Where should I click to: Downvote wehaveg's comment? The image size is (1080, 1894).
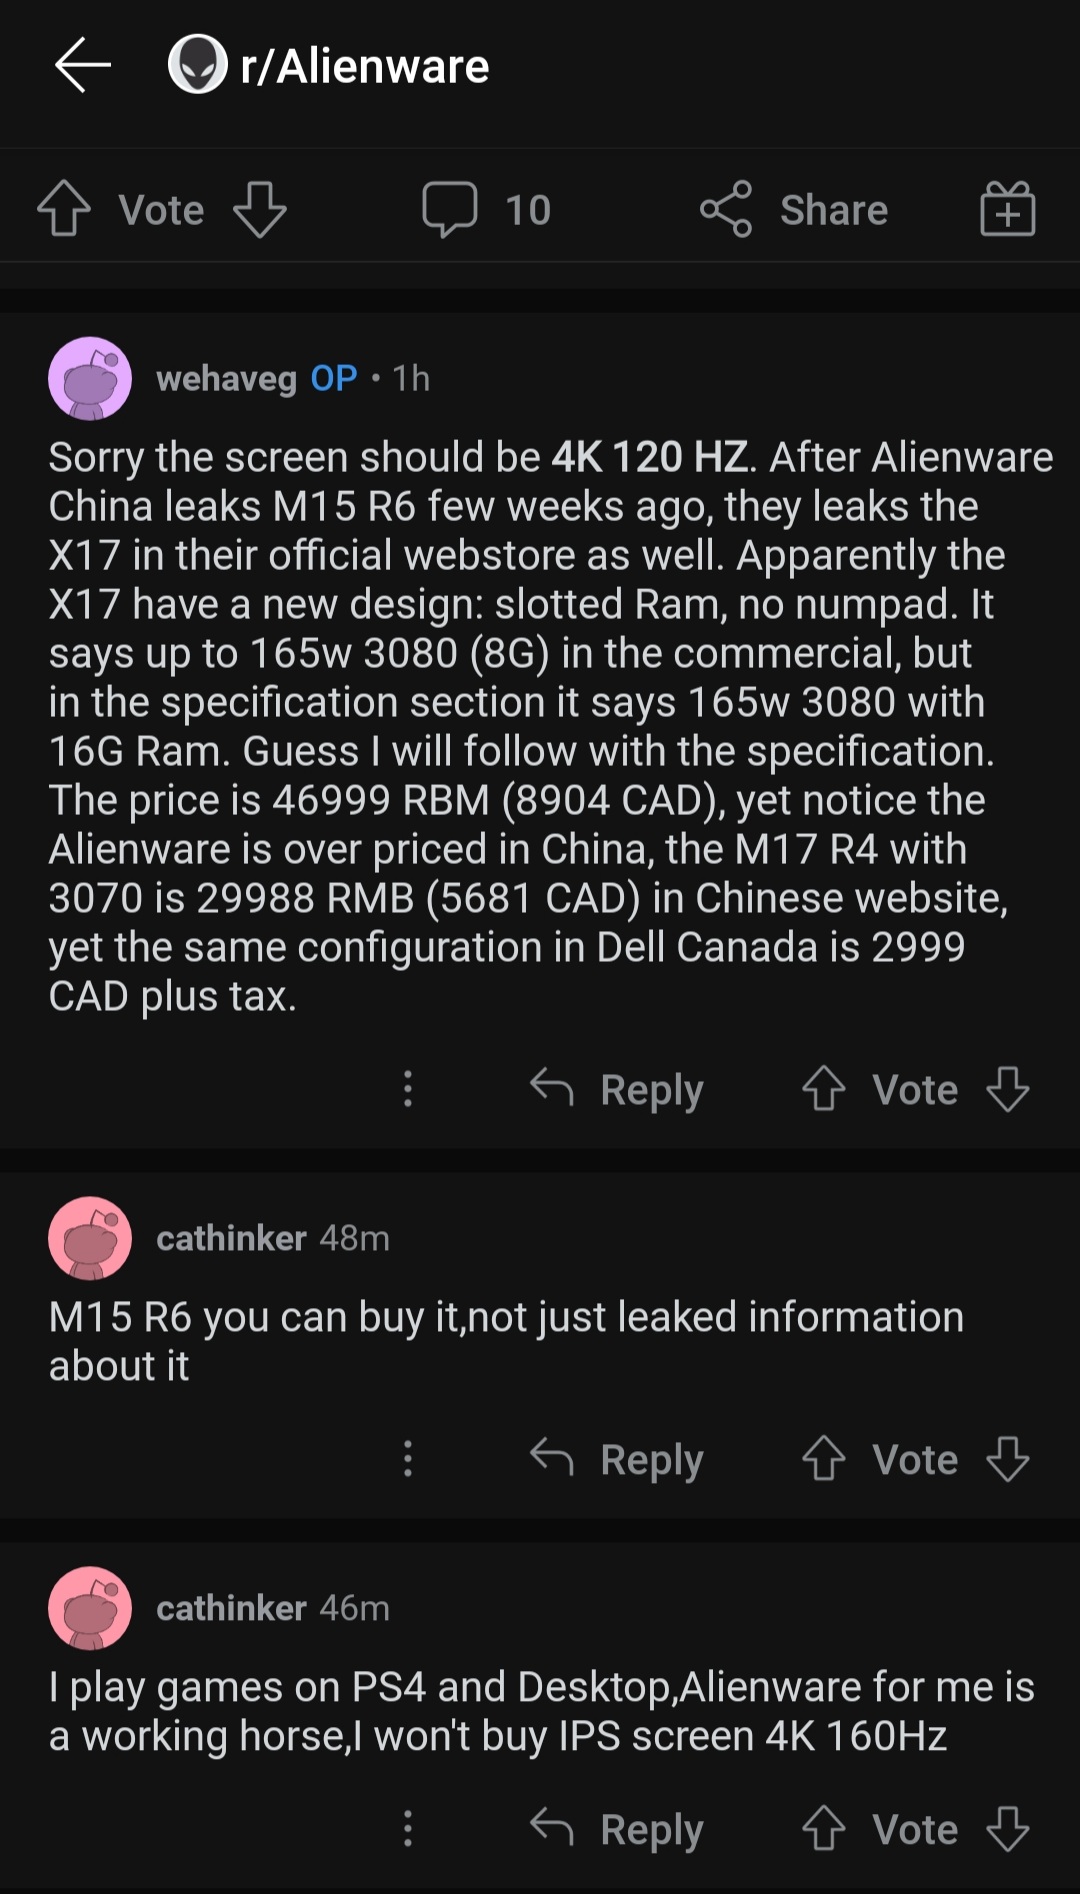pyautogui.click(x=1008, y=1089)
